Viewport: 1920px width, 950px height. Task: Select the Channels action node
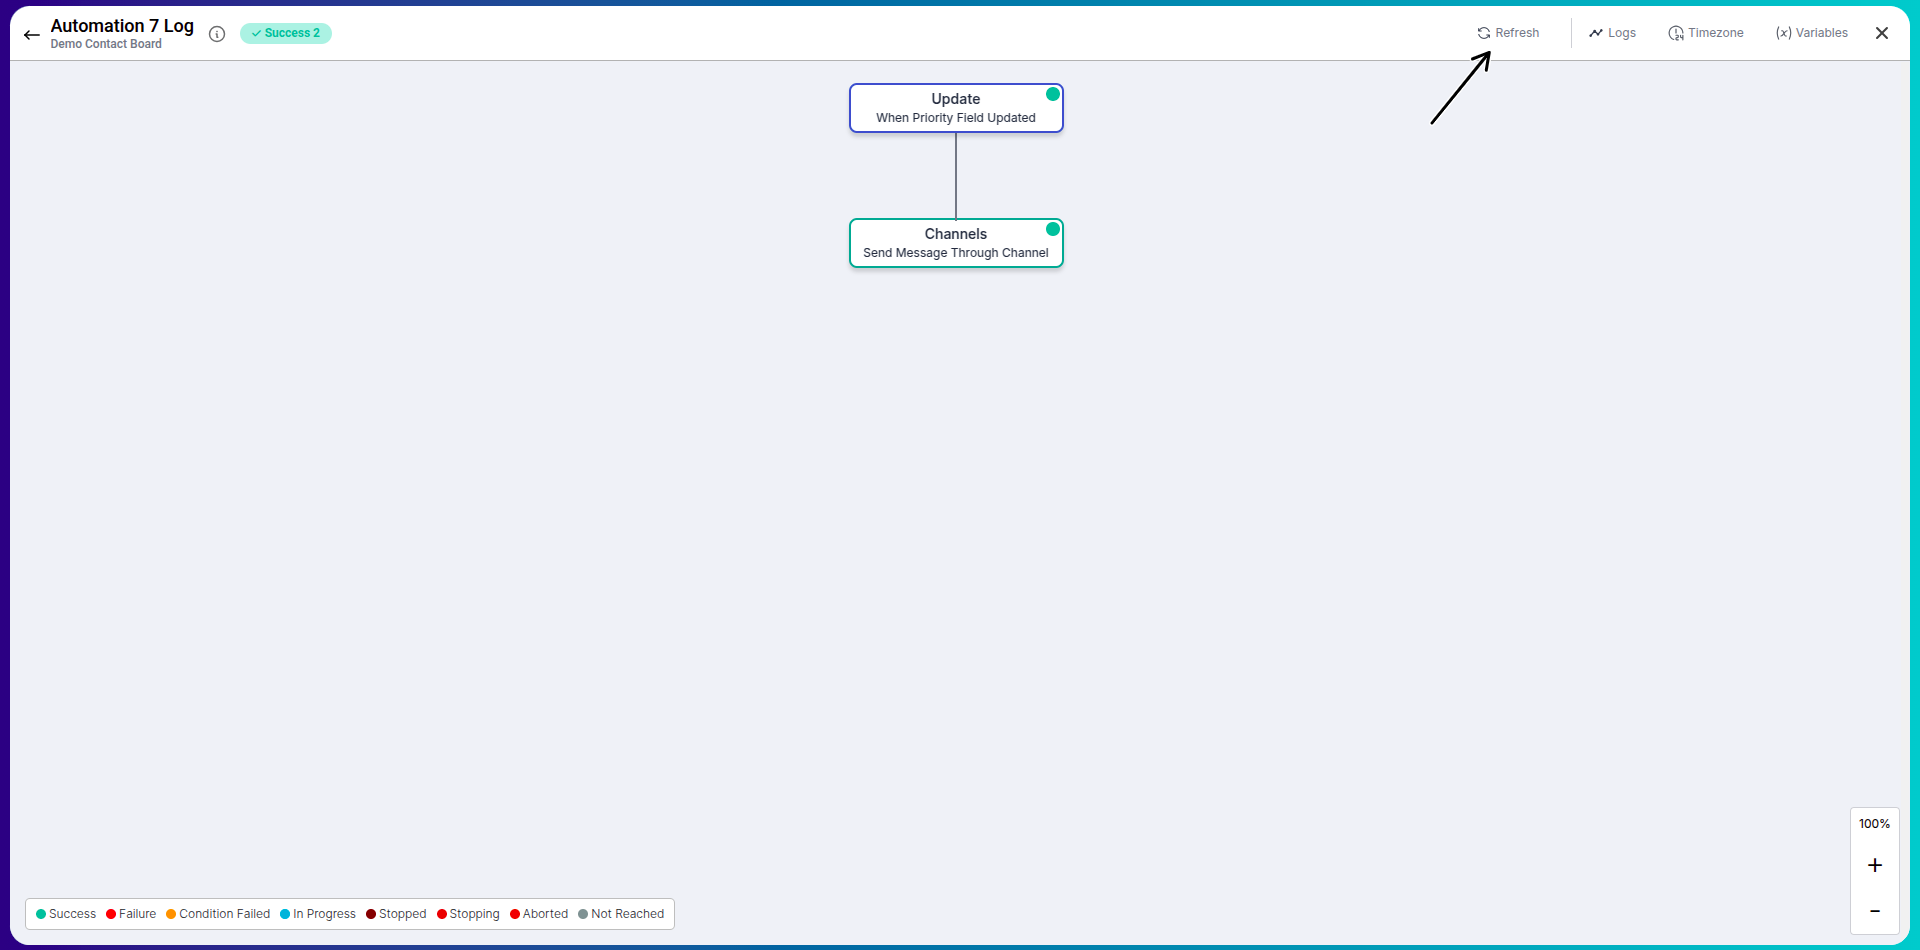tap(956, 243)
